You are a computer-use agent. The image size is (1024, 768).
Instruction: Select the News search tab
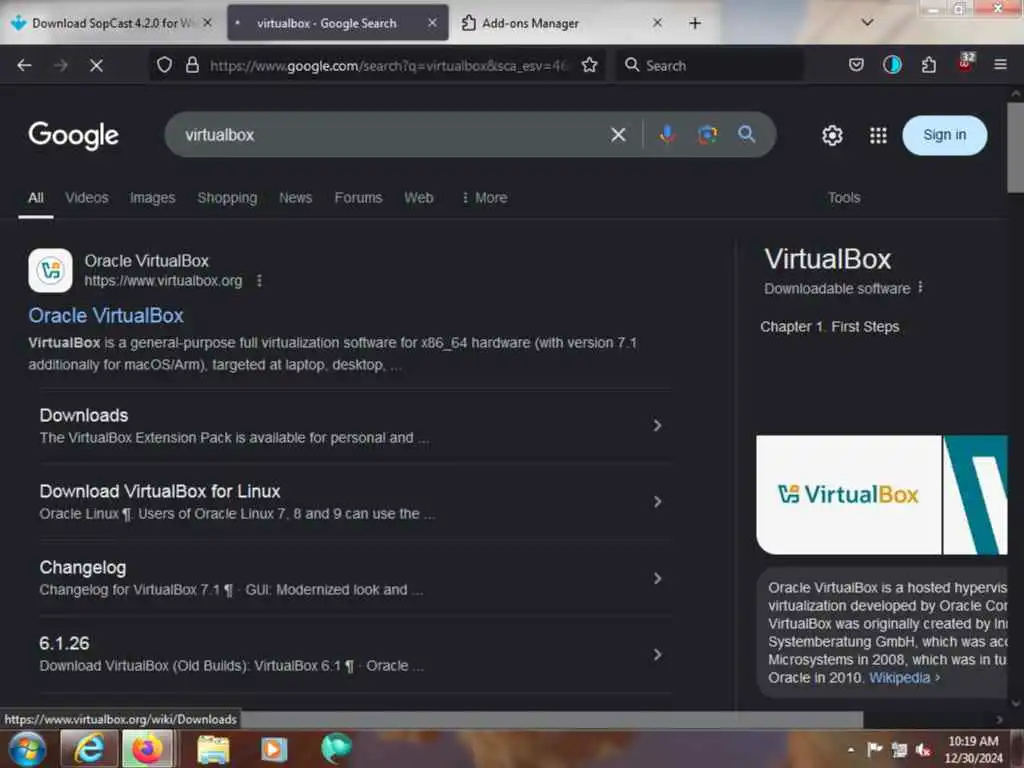point(295,198)
